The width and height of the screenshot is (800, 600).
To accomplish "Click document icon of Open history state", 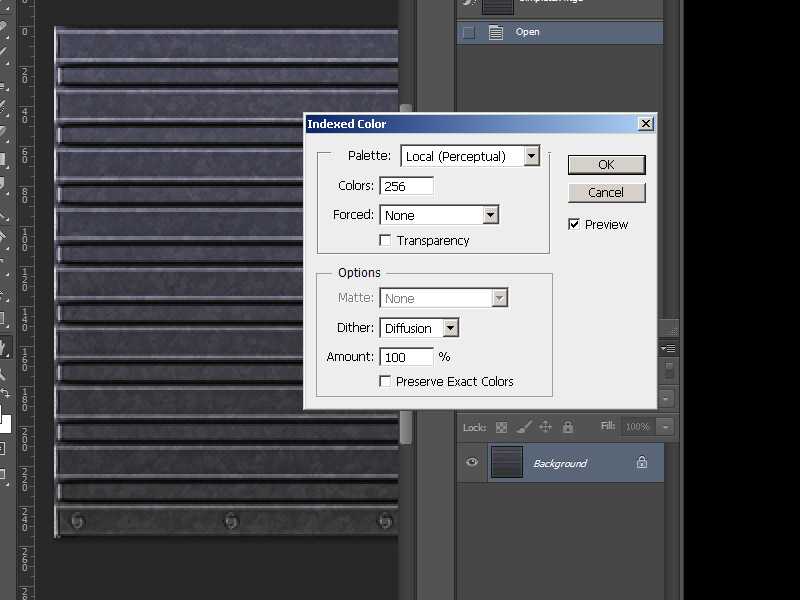I will (x=495, y=33).
